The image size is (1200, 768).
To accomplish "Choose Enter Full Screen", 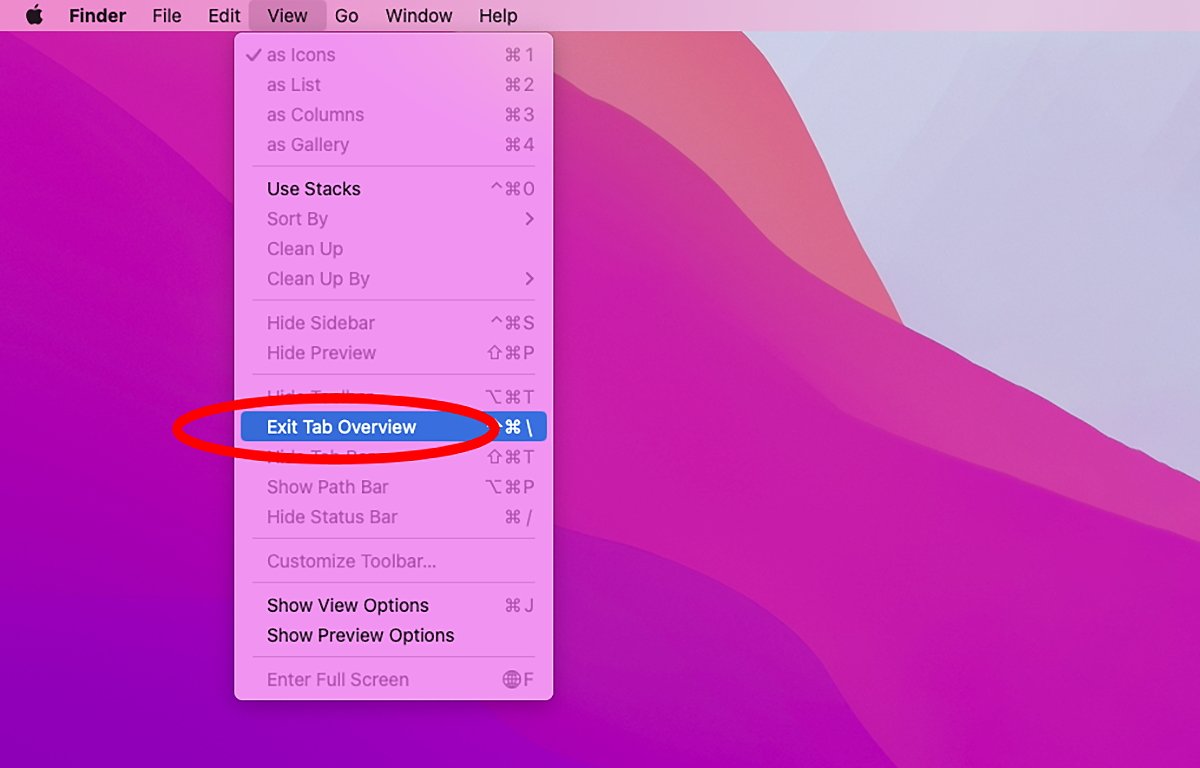I will click(338, 680).
